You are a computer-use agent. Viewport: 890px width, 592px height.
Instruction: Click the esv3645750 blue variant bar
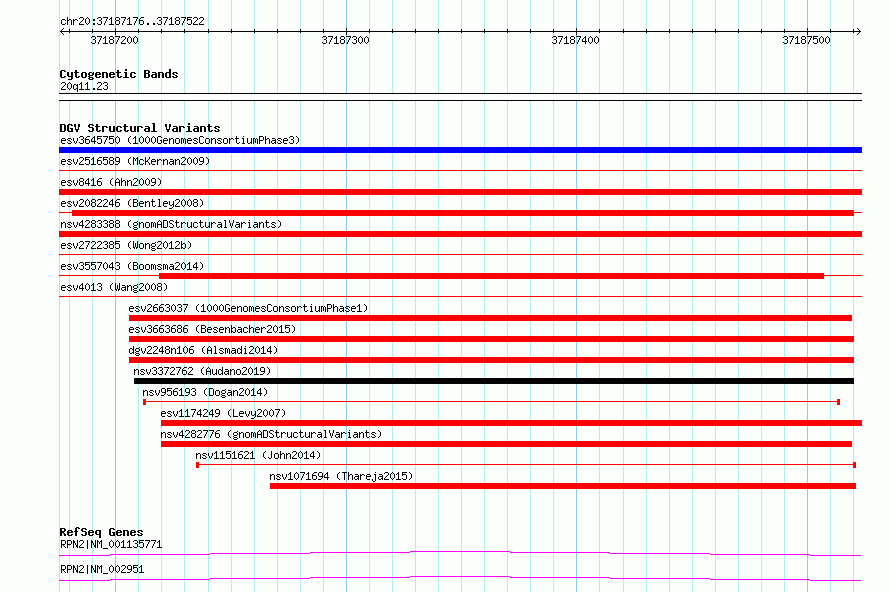[460, 150]
